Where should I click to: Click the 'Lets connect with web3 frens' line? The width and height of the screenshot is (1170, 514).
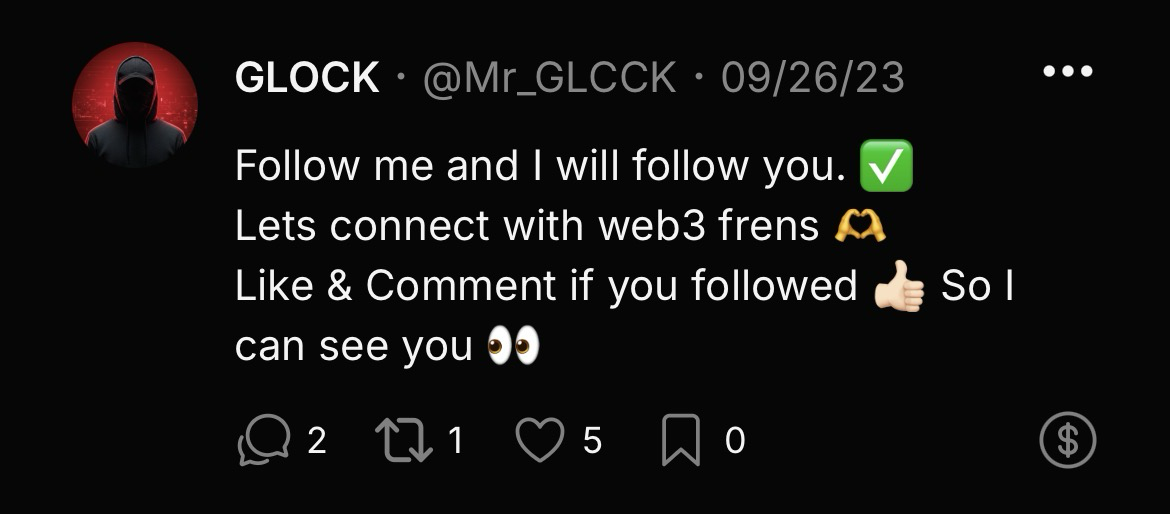click(527, 227)
